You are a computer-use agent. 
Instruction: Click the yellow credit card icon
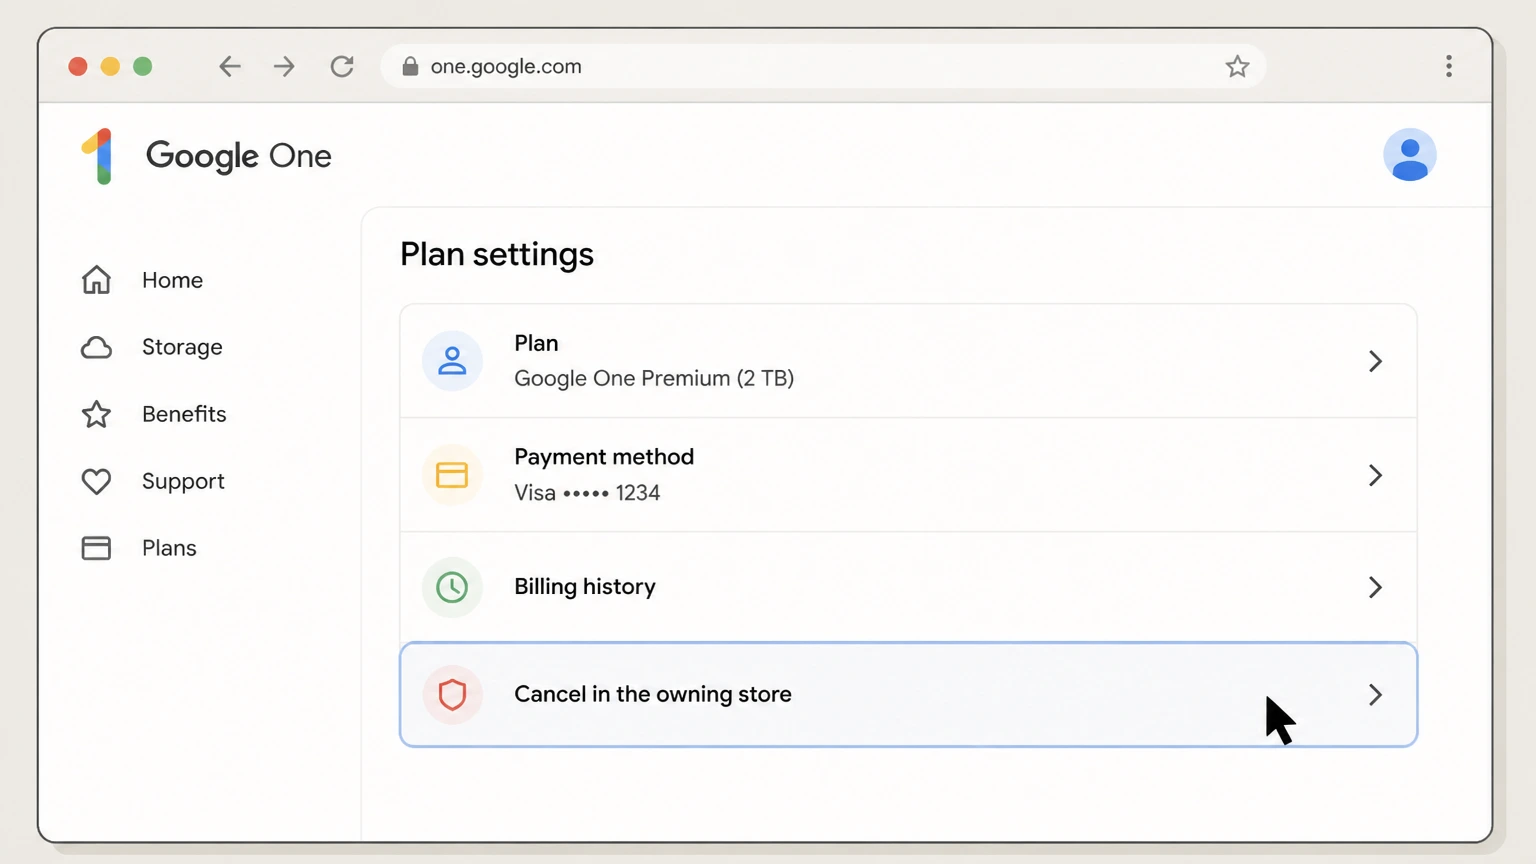452,475
